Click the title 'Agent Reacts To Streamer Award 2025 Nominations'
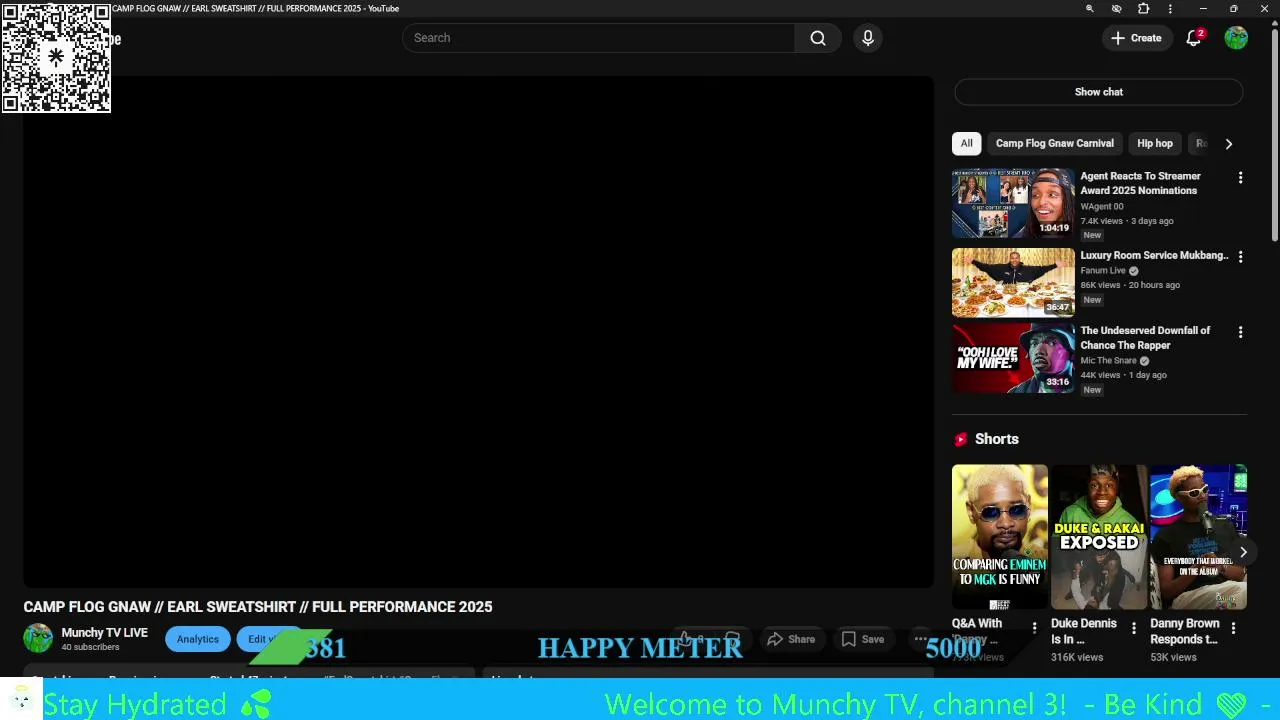The height and width of the screenshot is (720, 1280). pyautogui.click(x=1140, y=183)
